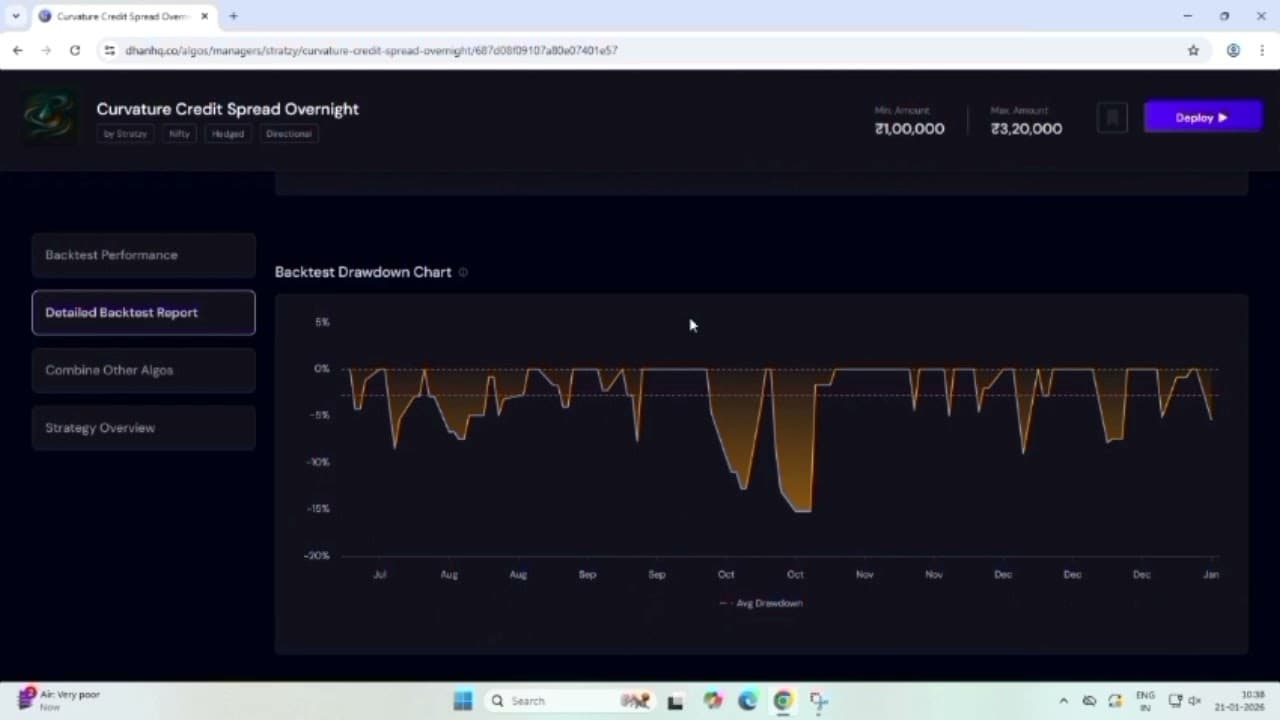Open the Chrome three-dot menu
1280x720 pixels.
[x=1261, y=50]
